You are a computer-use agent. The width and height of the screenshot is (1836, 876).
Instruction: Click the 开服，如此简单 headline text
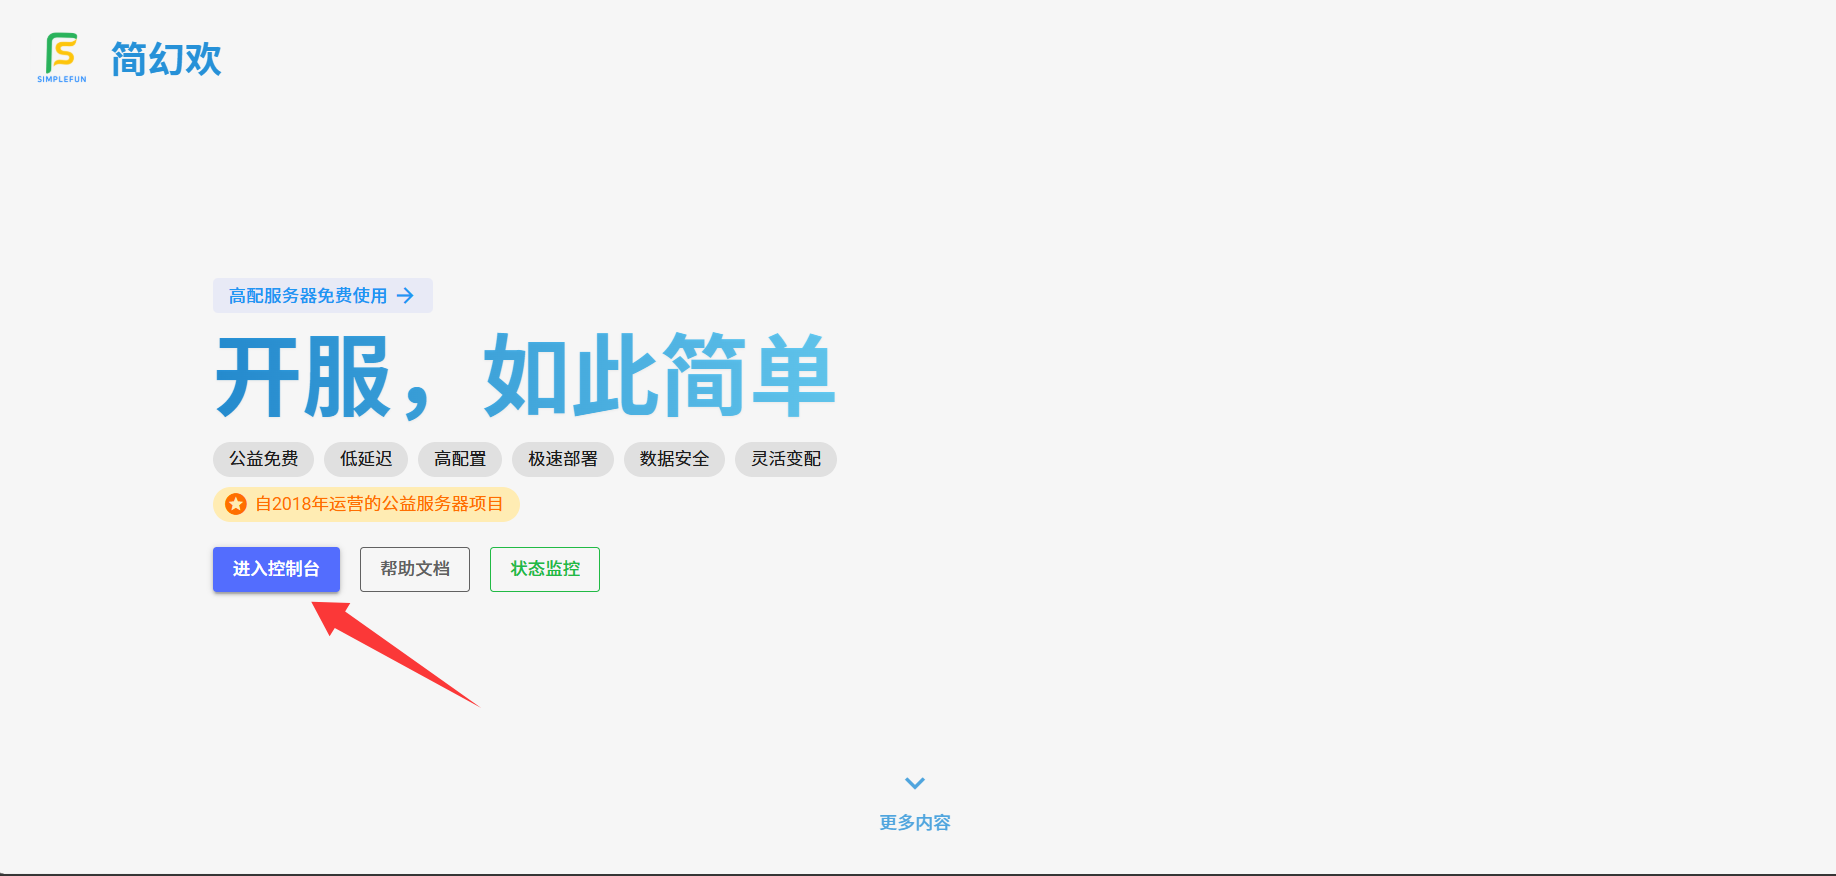(x=525, y=376)
